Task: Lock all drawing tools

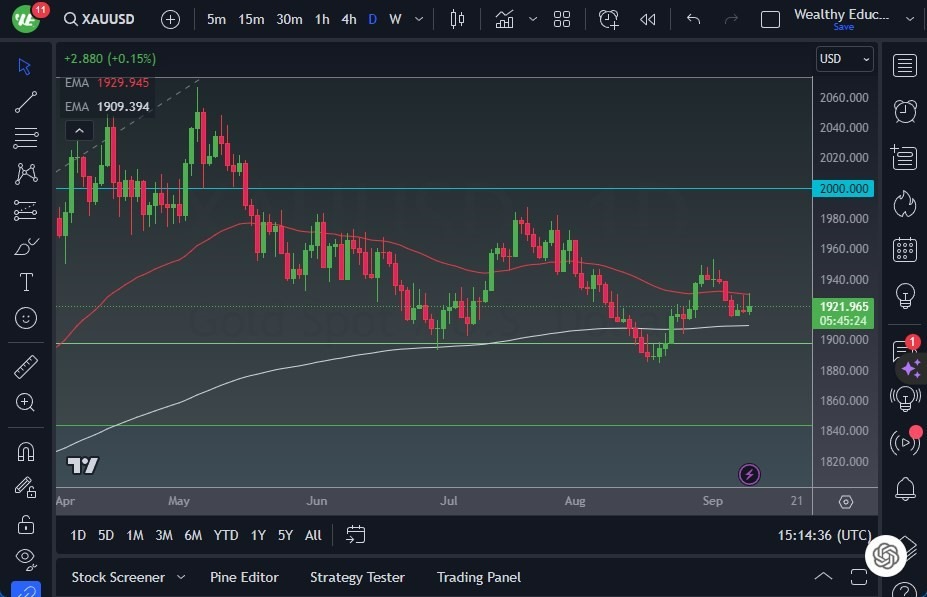Action: point(25,523)
